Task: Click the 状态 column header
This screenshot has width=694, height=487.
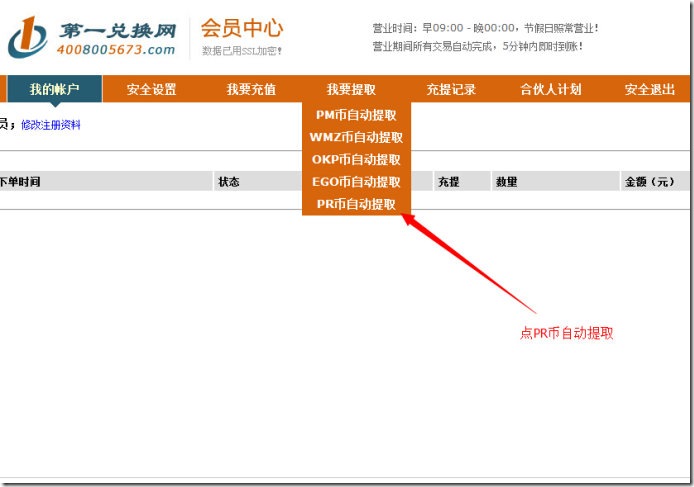Action: pyautogui.click(x=229, y=182)
